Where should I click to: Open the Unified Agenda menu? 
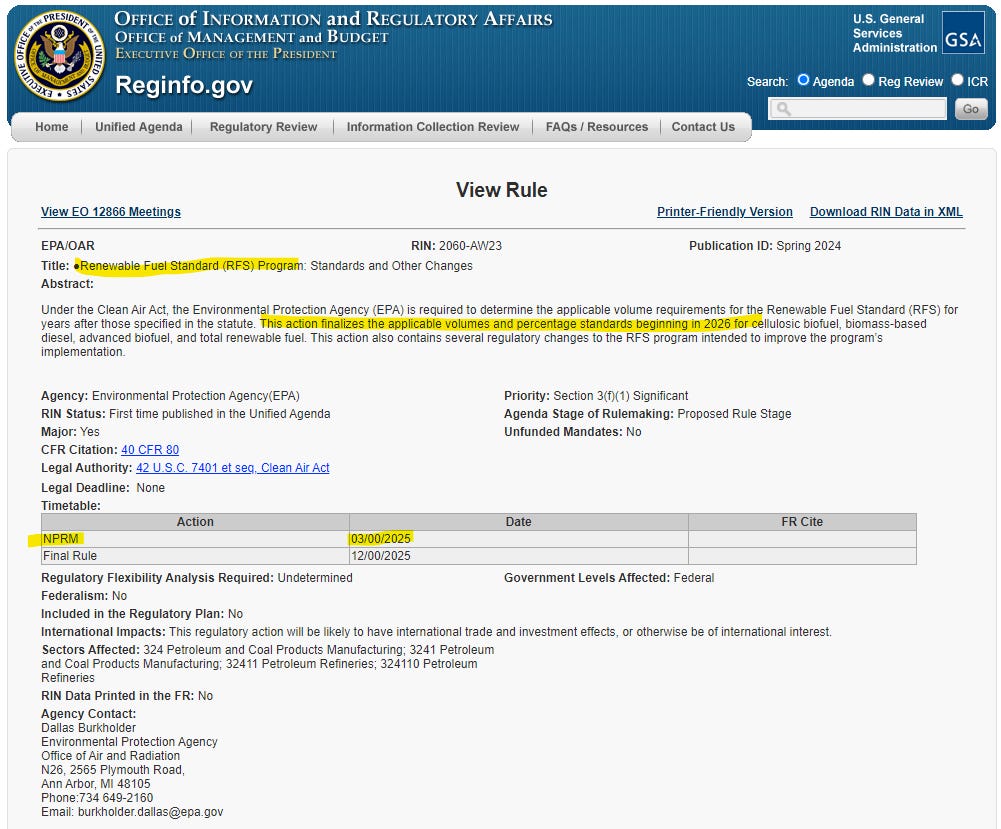tap(139, 127)
